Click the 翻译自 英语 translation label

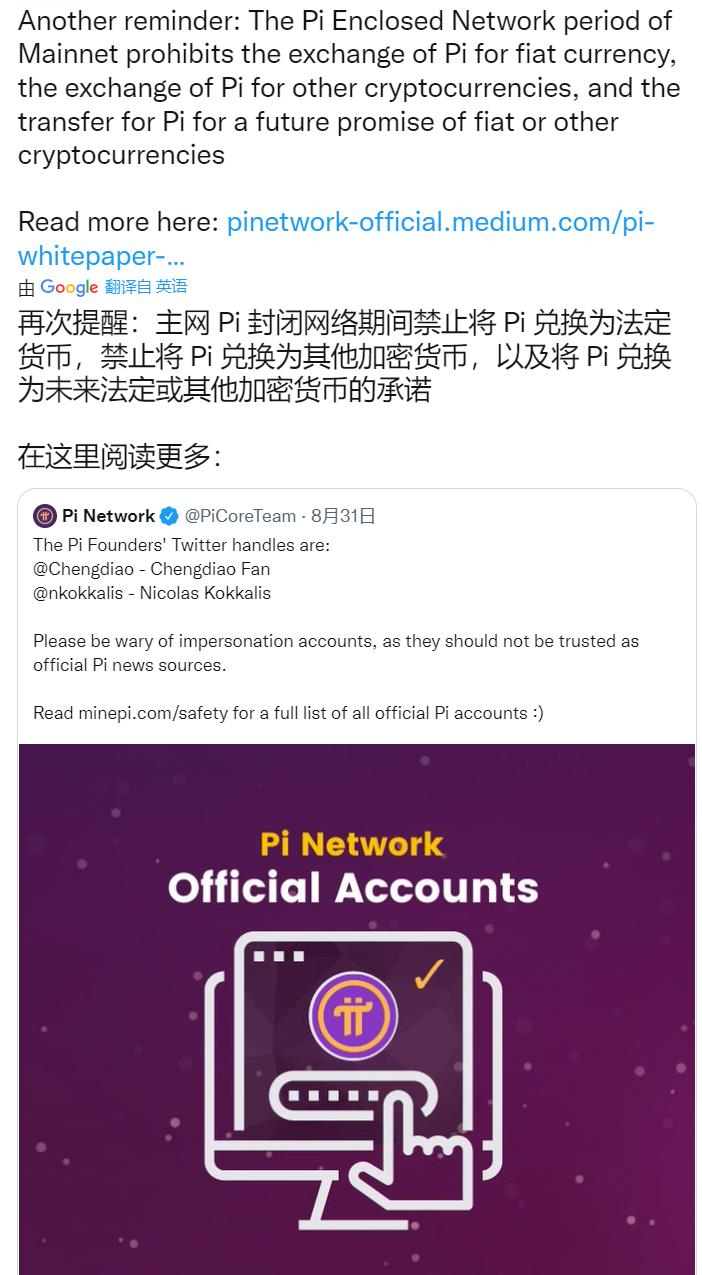(x=146, y=287)
